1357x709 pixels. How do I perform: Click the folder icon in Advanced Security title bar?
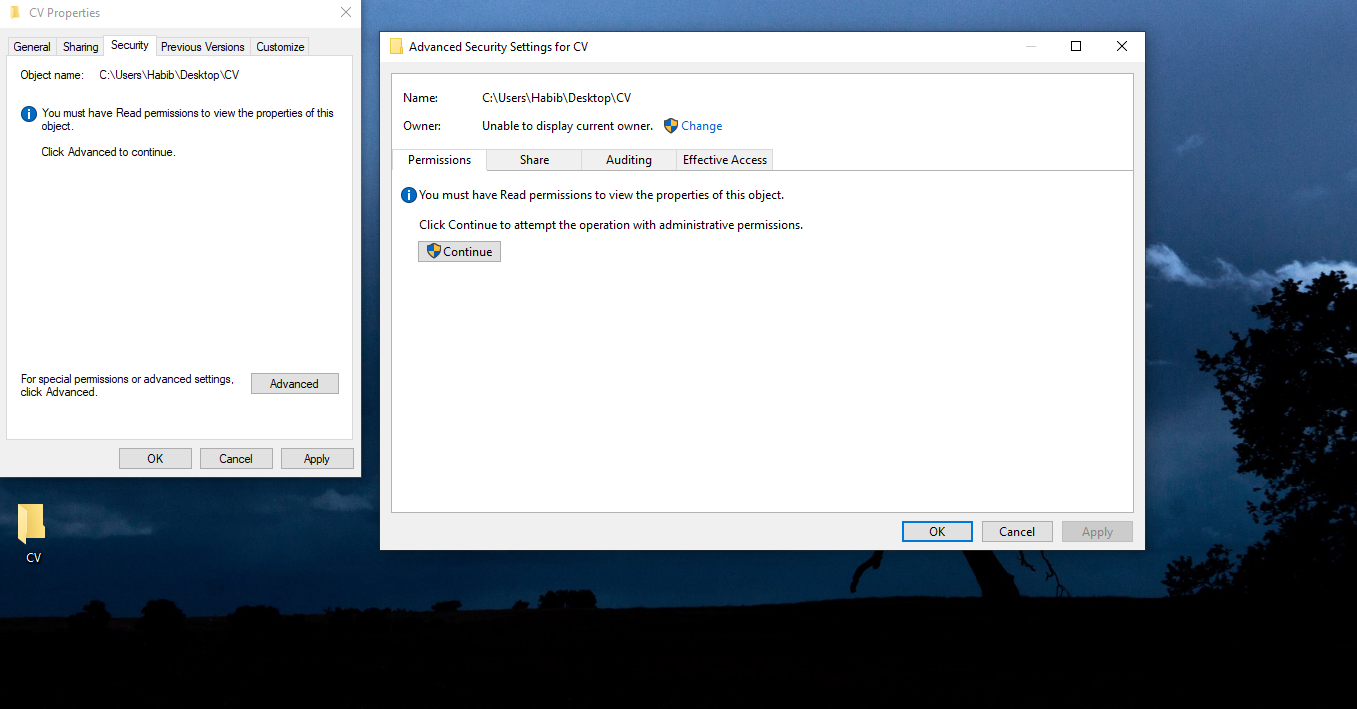click(397, 46)
